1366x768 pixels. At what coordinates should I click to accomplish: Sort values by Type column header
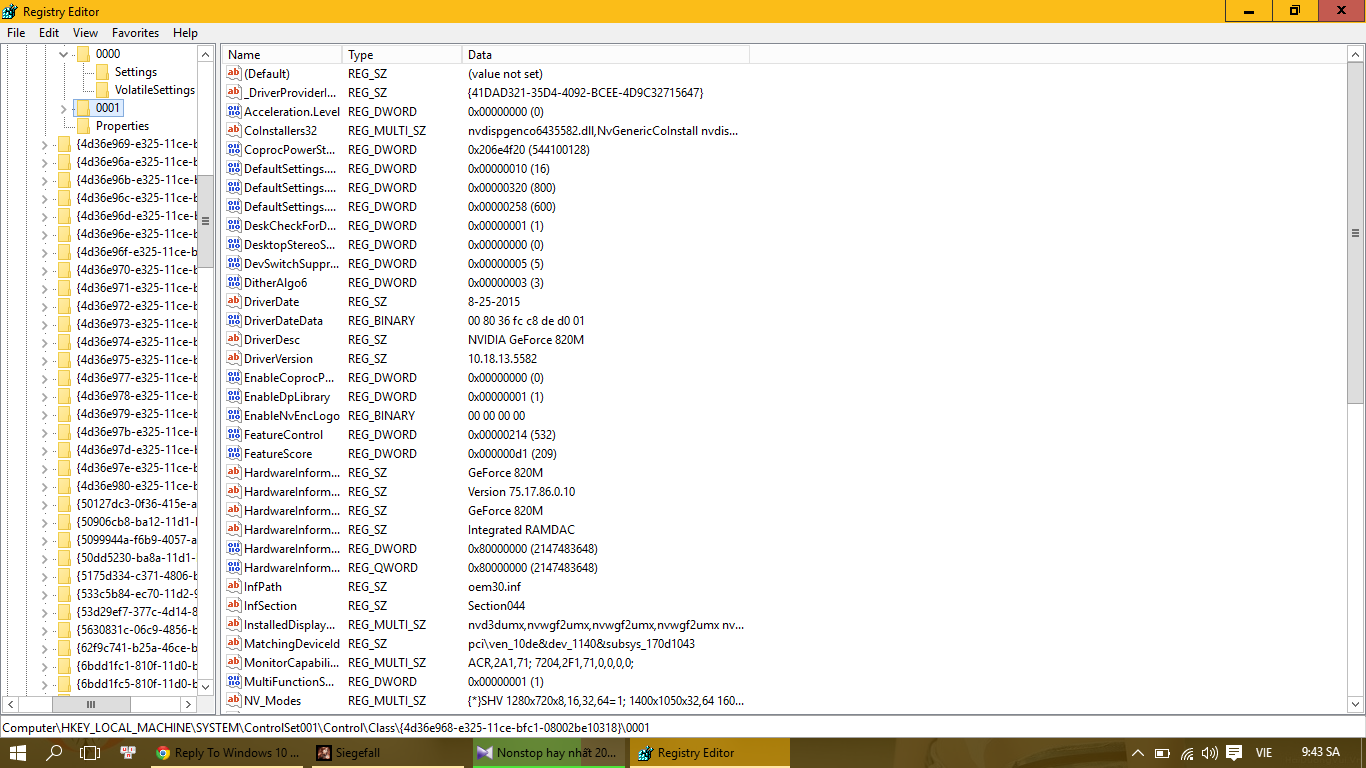click(x=402, y=55)
